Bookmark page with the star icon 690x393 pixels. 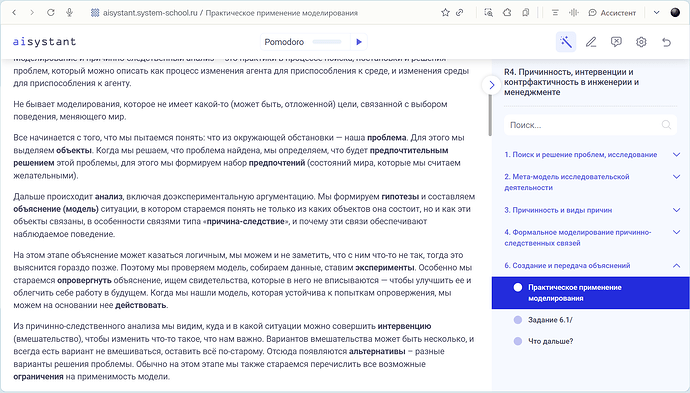445,13
